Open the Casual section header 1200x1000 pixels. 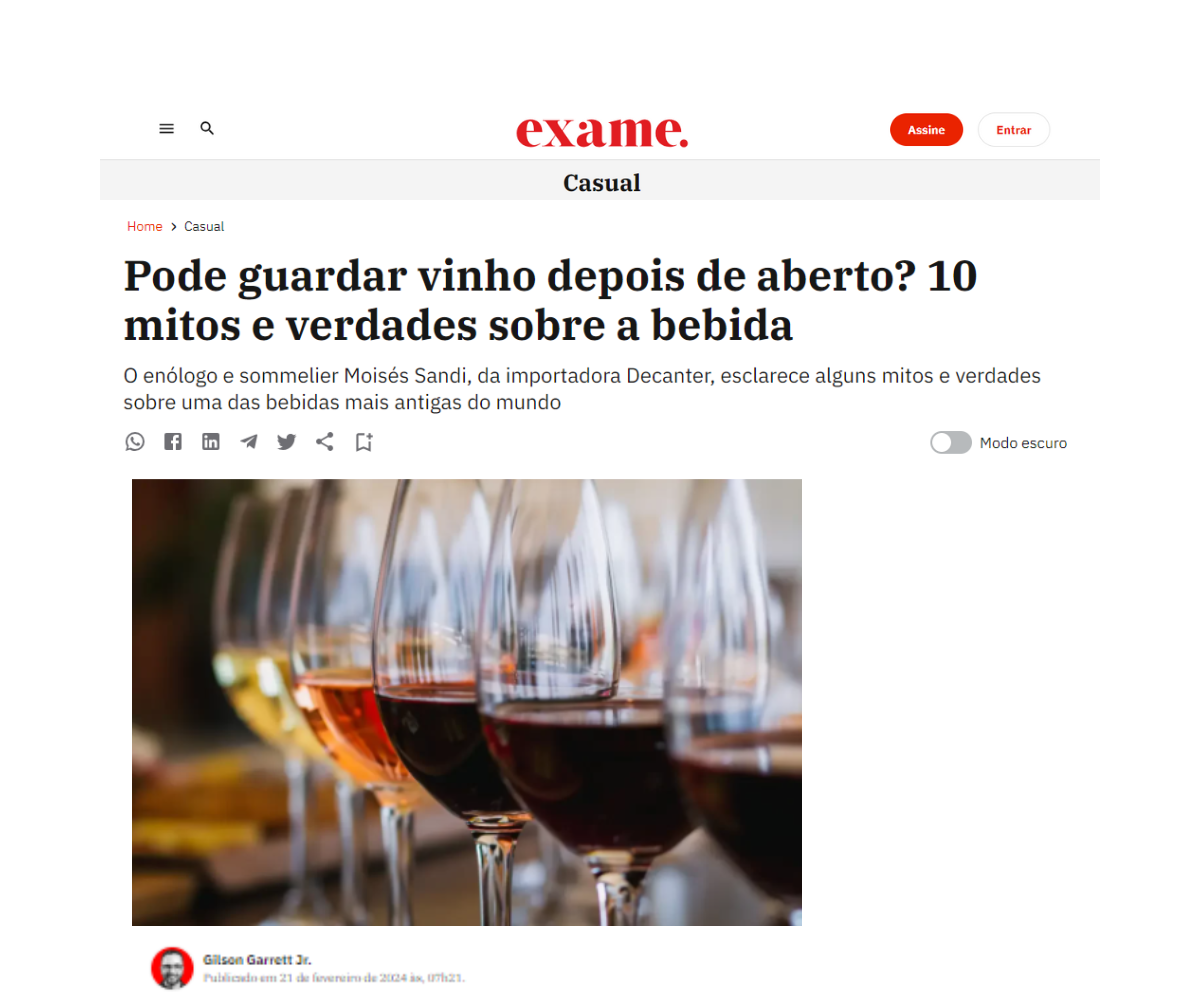pyautogui.click(x=602, y=183)
